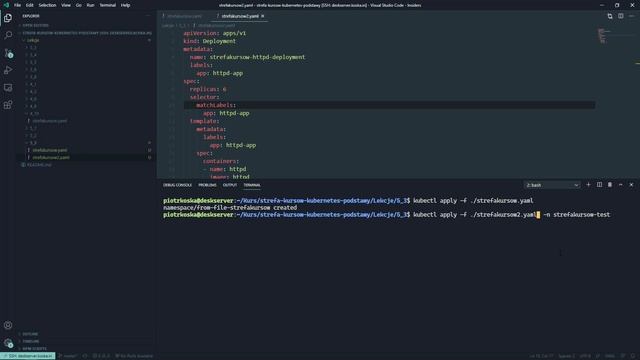This screenshot has height=360, width=640.
Task: Click the 'replicas: 6' line in the editor
Action: point(208,89)
